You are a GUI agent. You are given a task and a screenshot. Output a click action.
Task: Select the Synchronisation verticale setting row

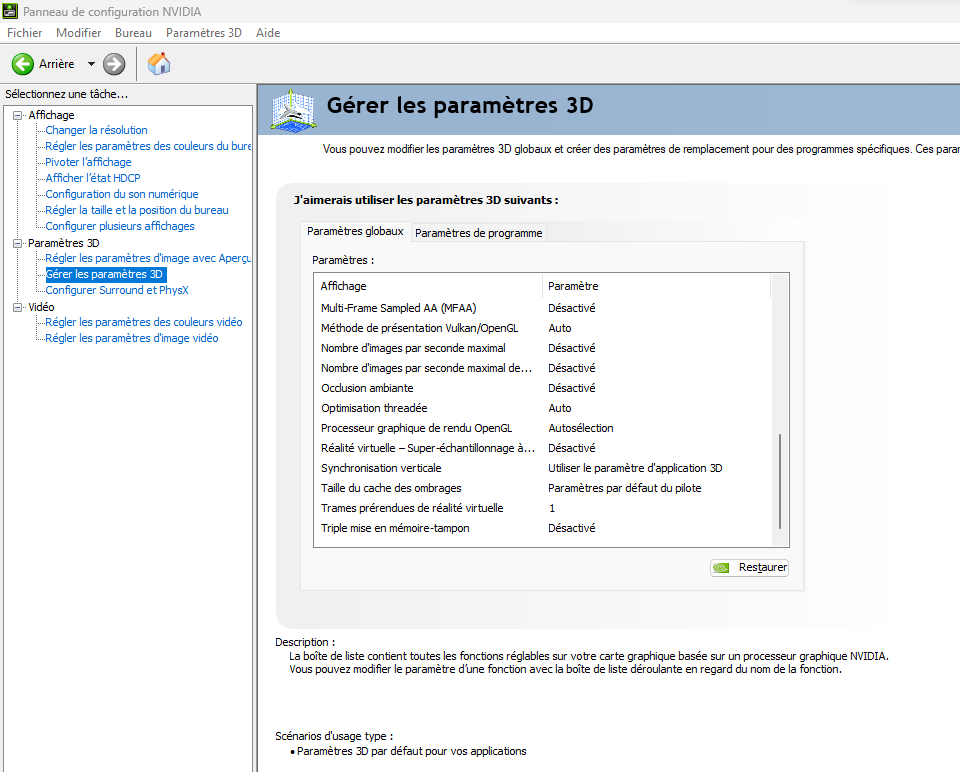point(381,468)
